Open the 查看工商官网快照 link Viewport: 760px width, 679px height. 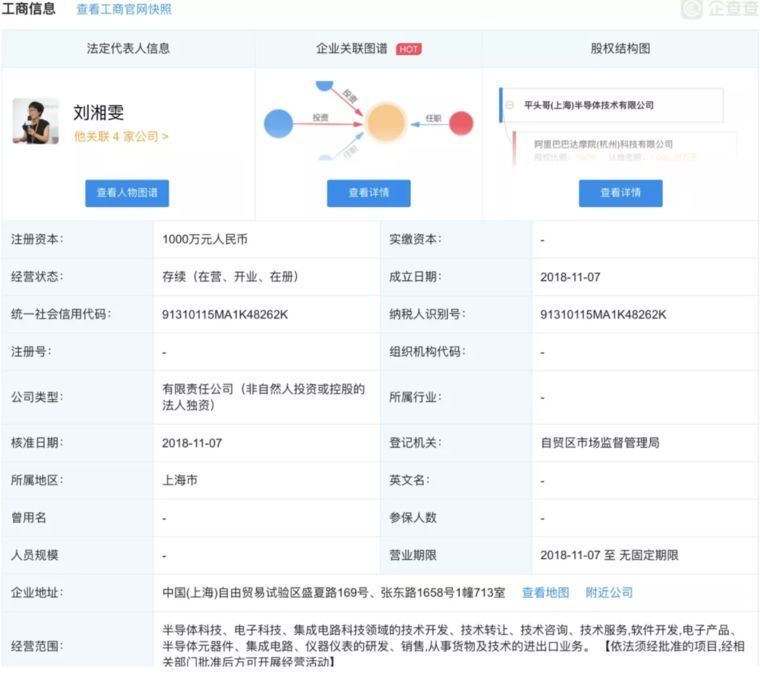[x=124, y=10]
